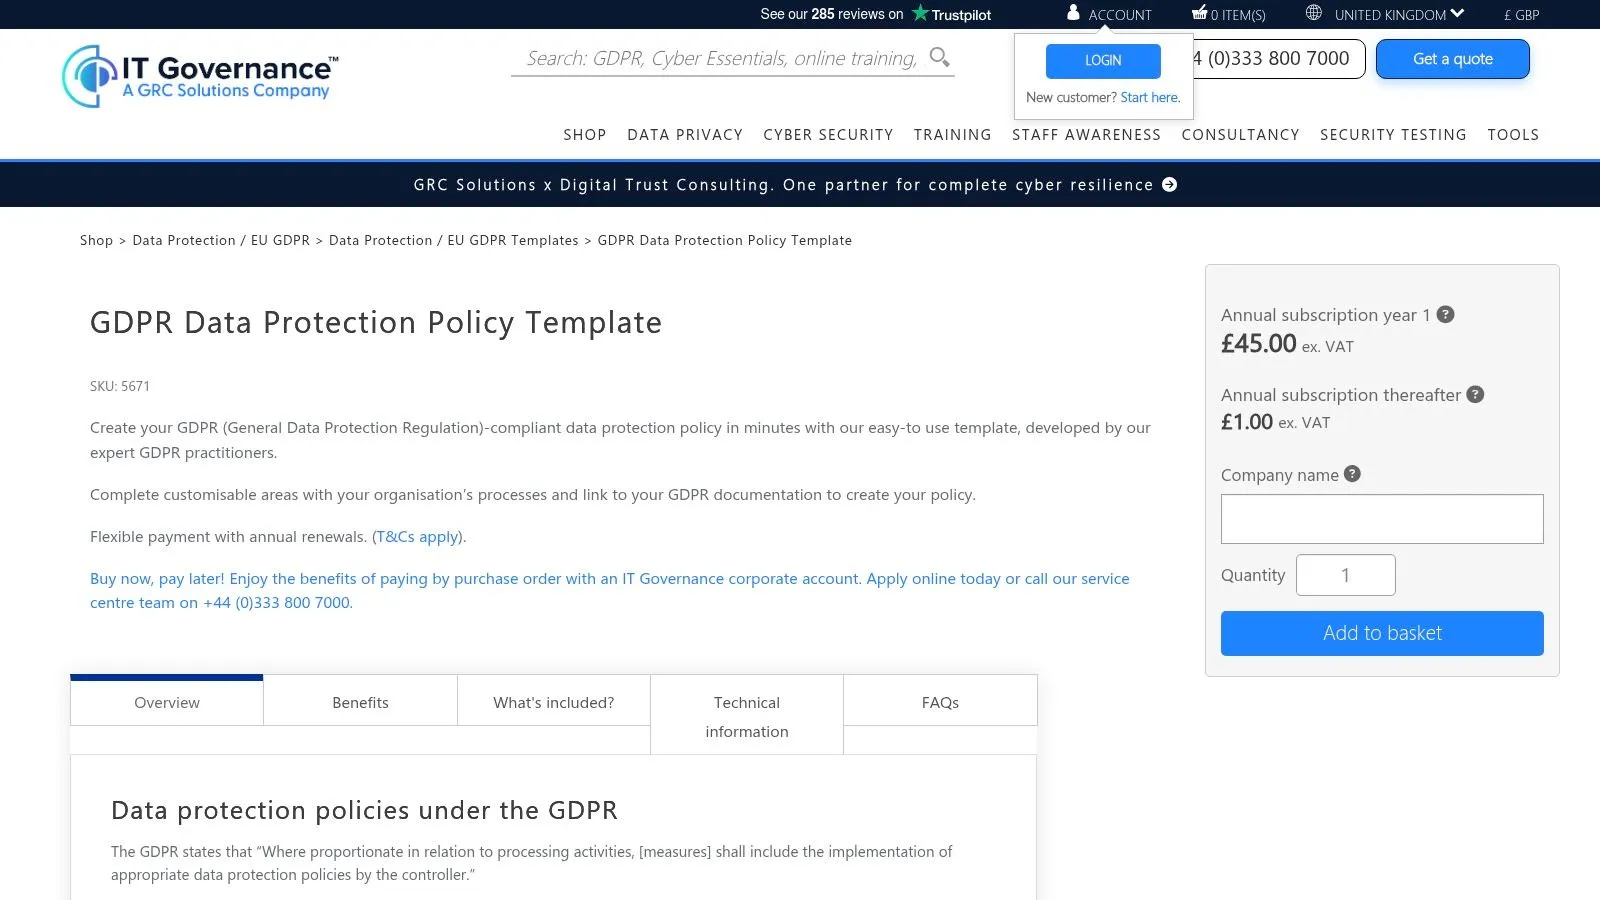Switch to the Benefits tab
This screenshot has height=900, width=1600.
tap(360, 701)
